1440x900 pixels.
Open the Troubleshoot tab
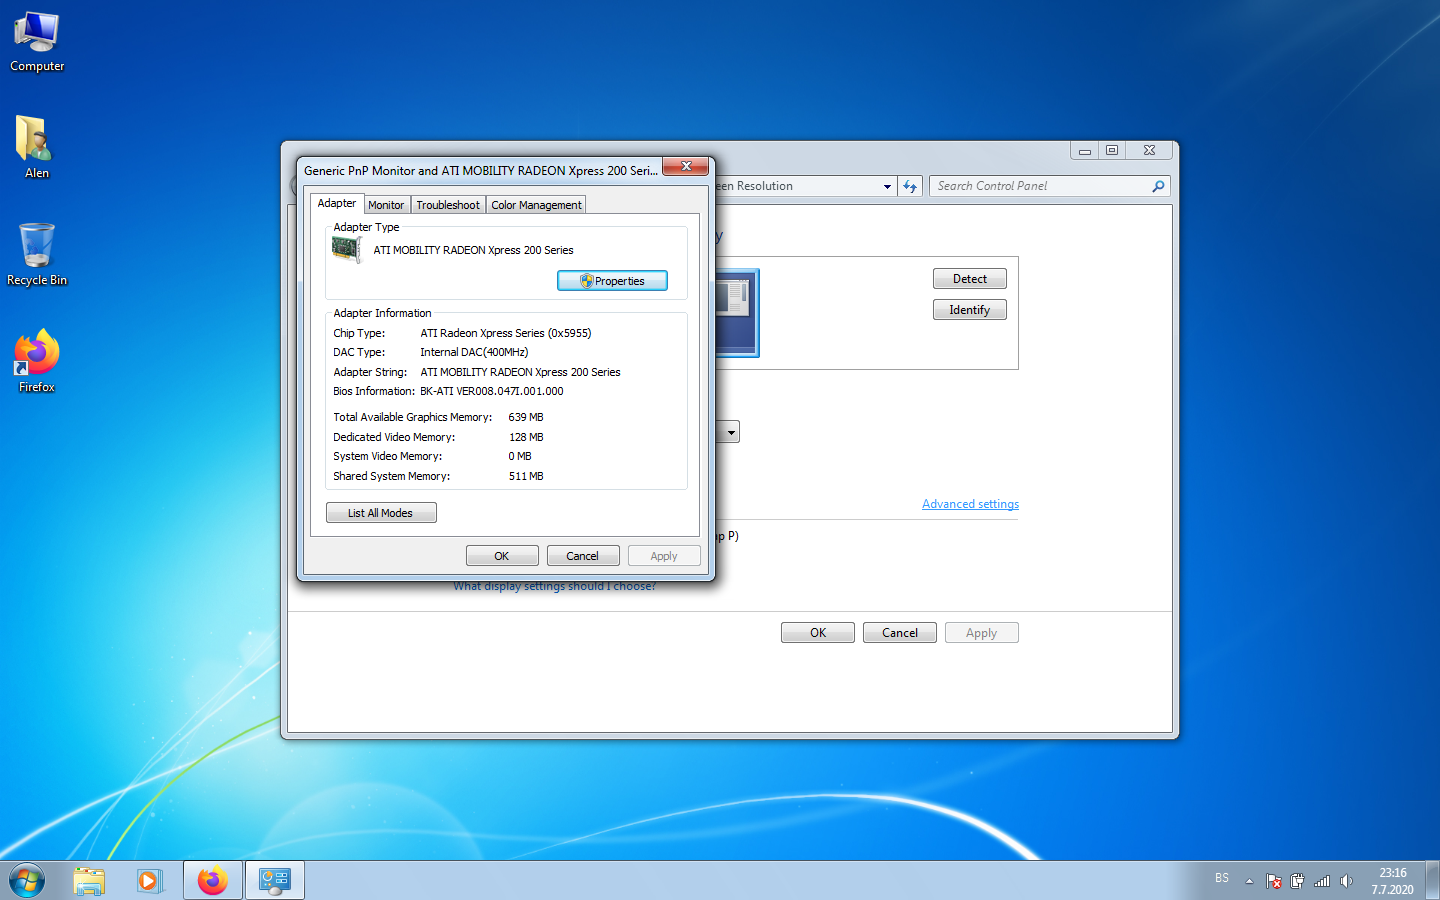click(448, 205)
